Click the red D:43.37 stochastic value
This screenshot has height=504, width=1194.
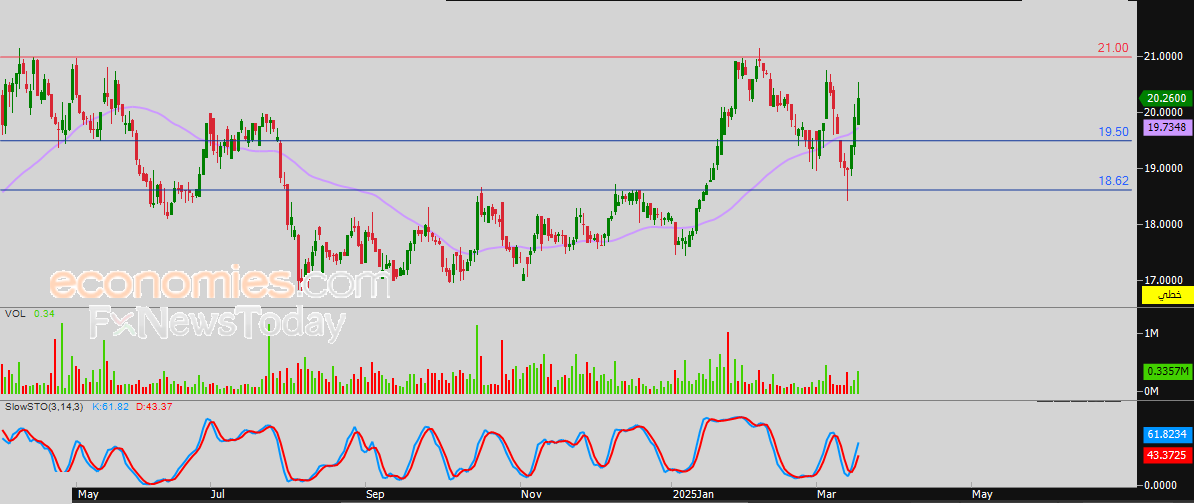pos(154,407)
